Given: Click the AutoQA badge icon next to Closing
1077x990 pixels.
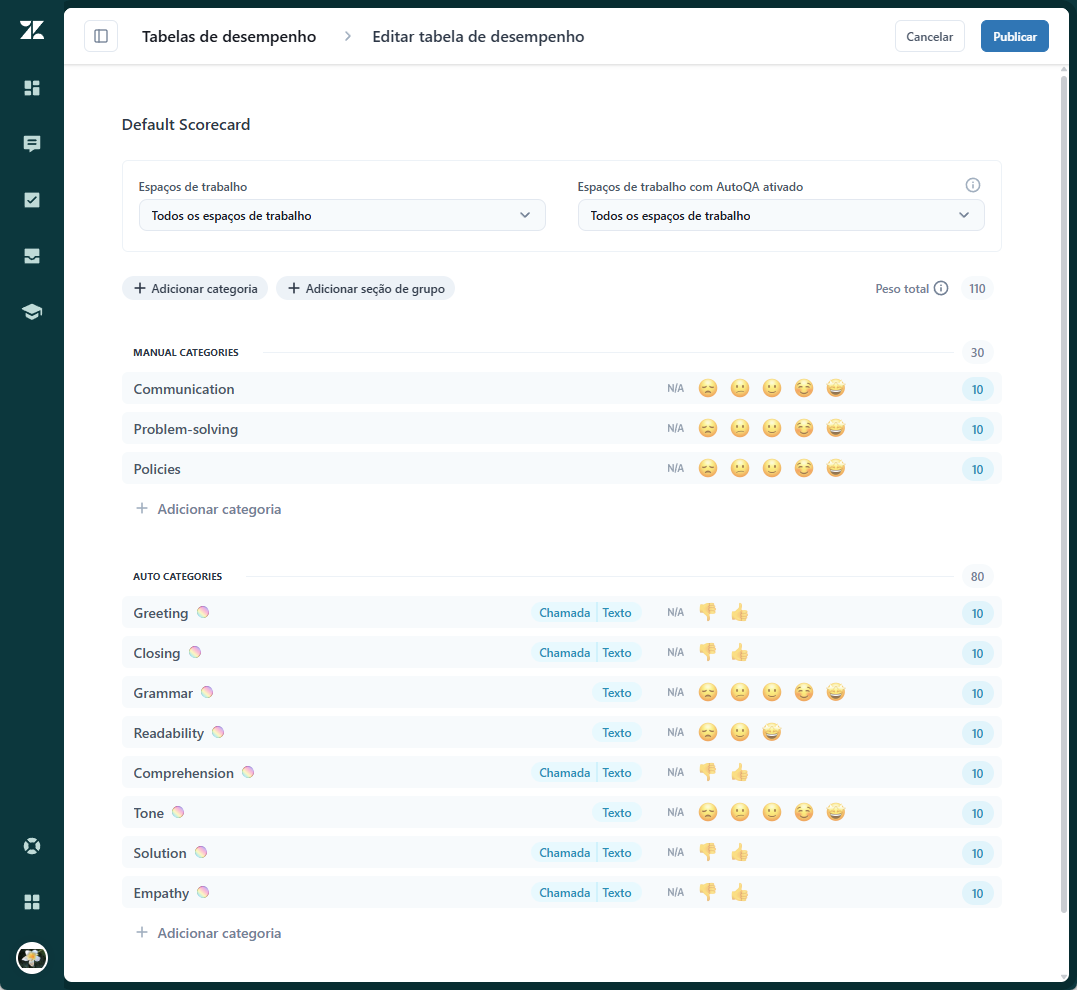Looking at the screenshot, I should pyautogui.click(x=195, y=652).
